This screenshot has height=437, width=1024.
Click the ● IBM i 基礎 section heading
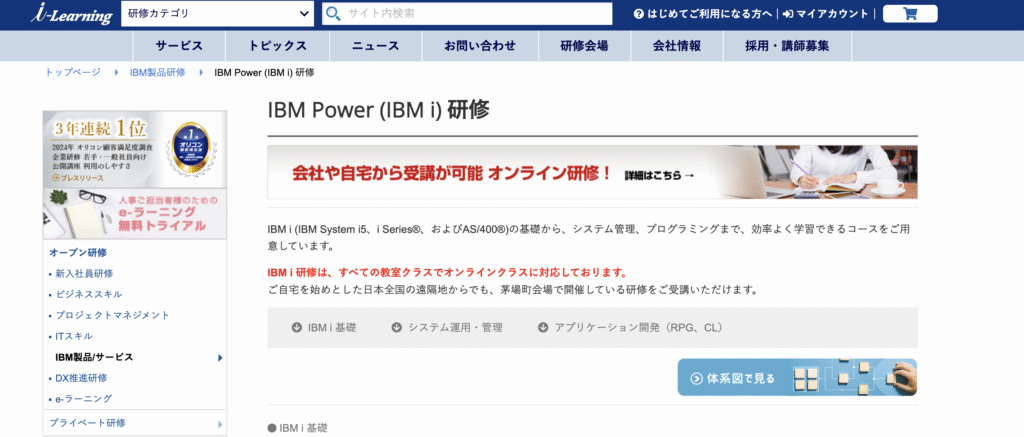[298, 428]
